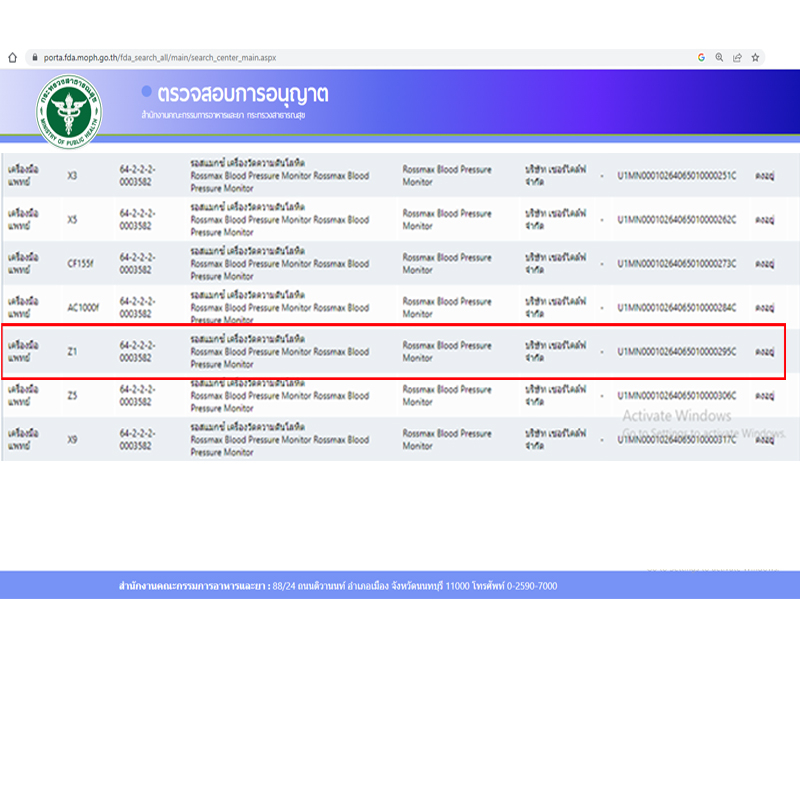Select the highlighted Z1 model cell

coord(72,352)
